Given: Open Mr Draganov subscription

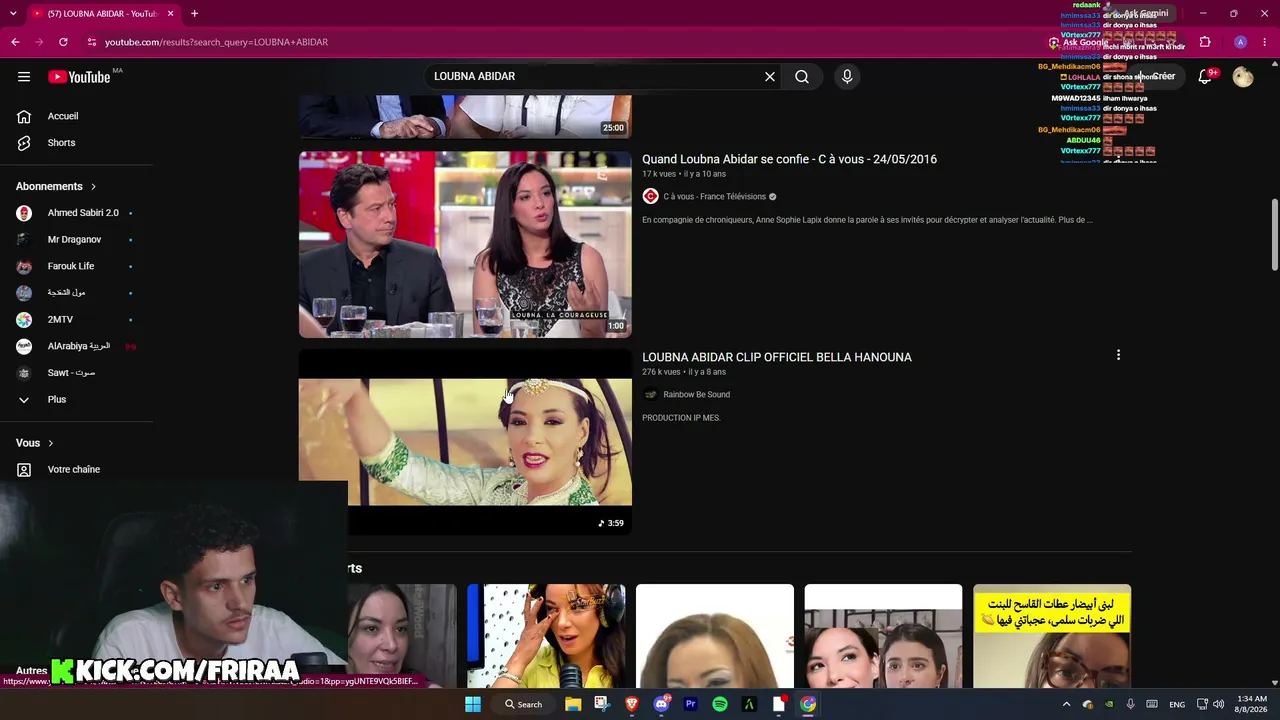Looking at the screenshot, I should [76, 240].
